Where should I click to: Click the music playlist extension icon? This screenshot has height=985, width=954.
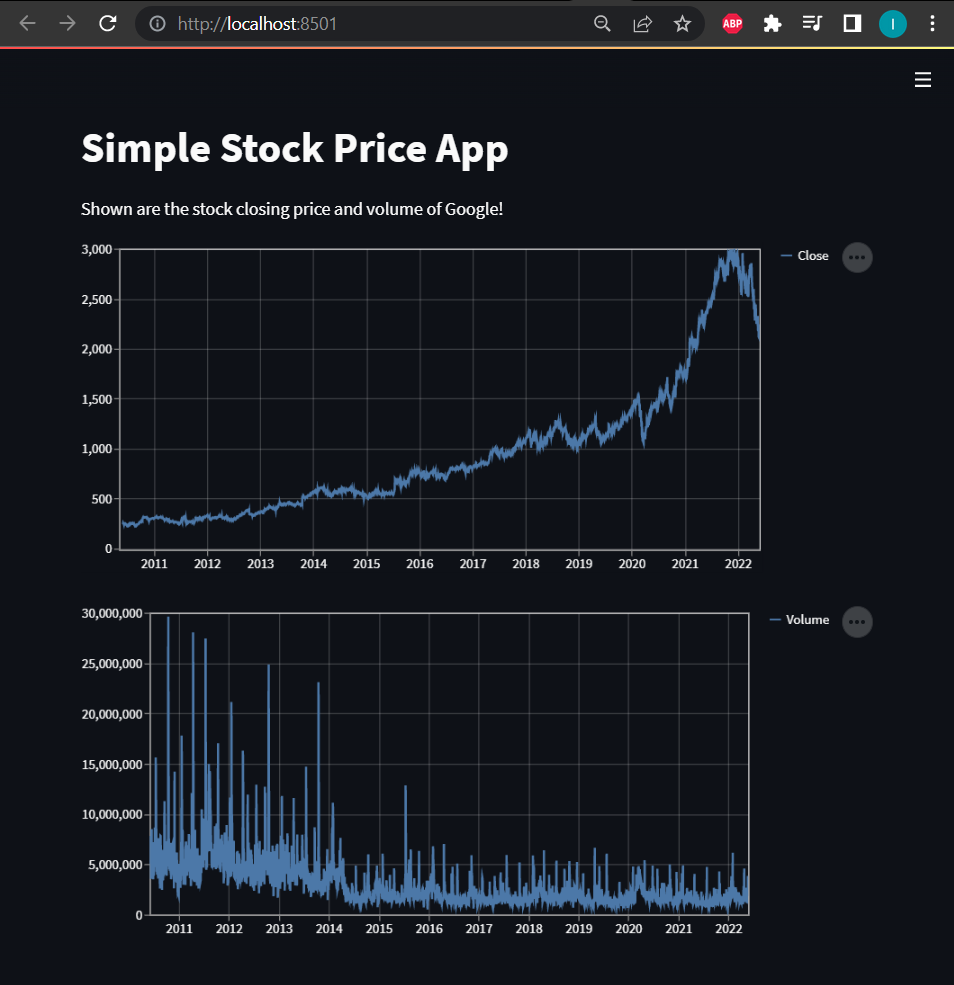tap(812, 23)
